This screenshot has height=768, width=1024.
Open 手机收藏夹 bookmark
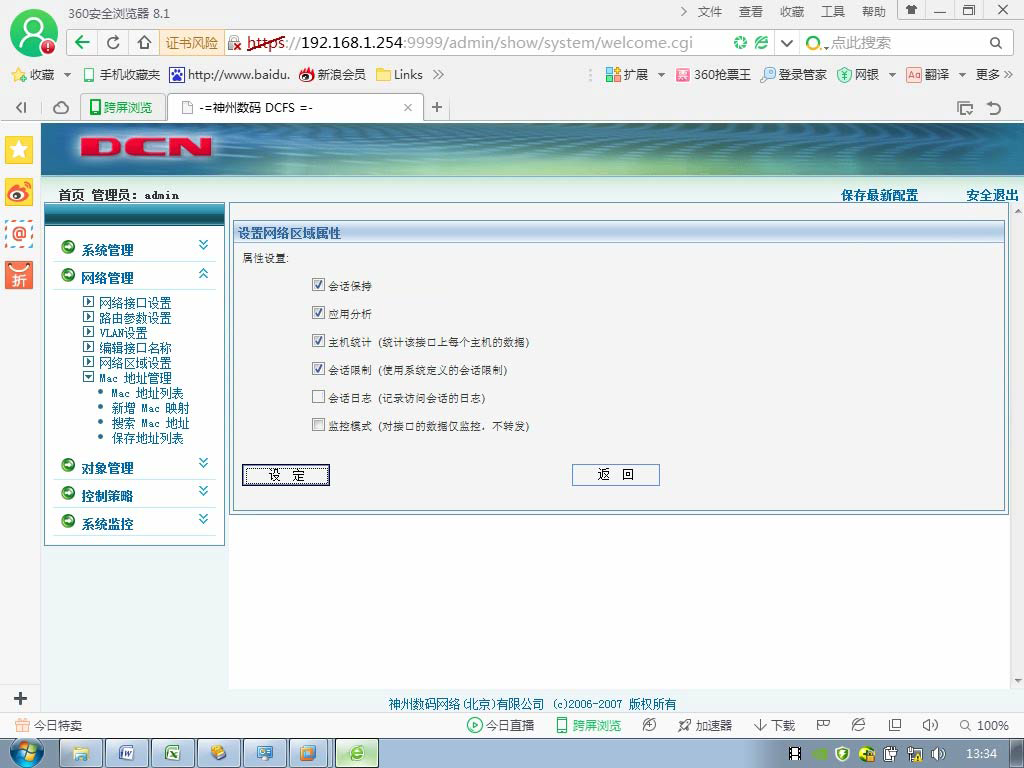122,74
